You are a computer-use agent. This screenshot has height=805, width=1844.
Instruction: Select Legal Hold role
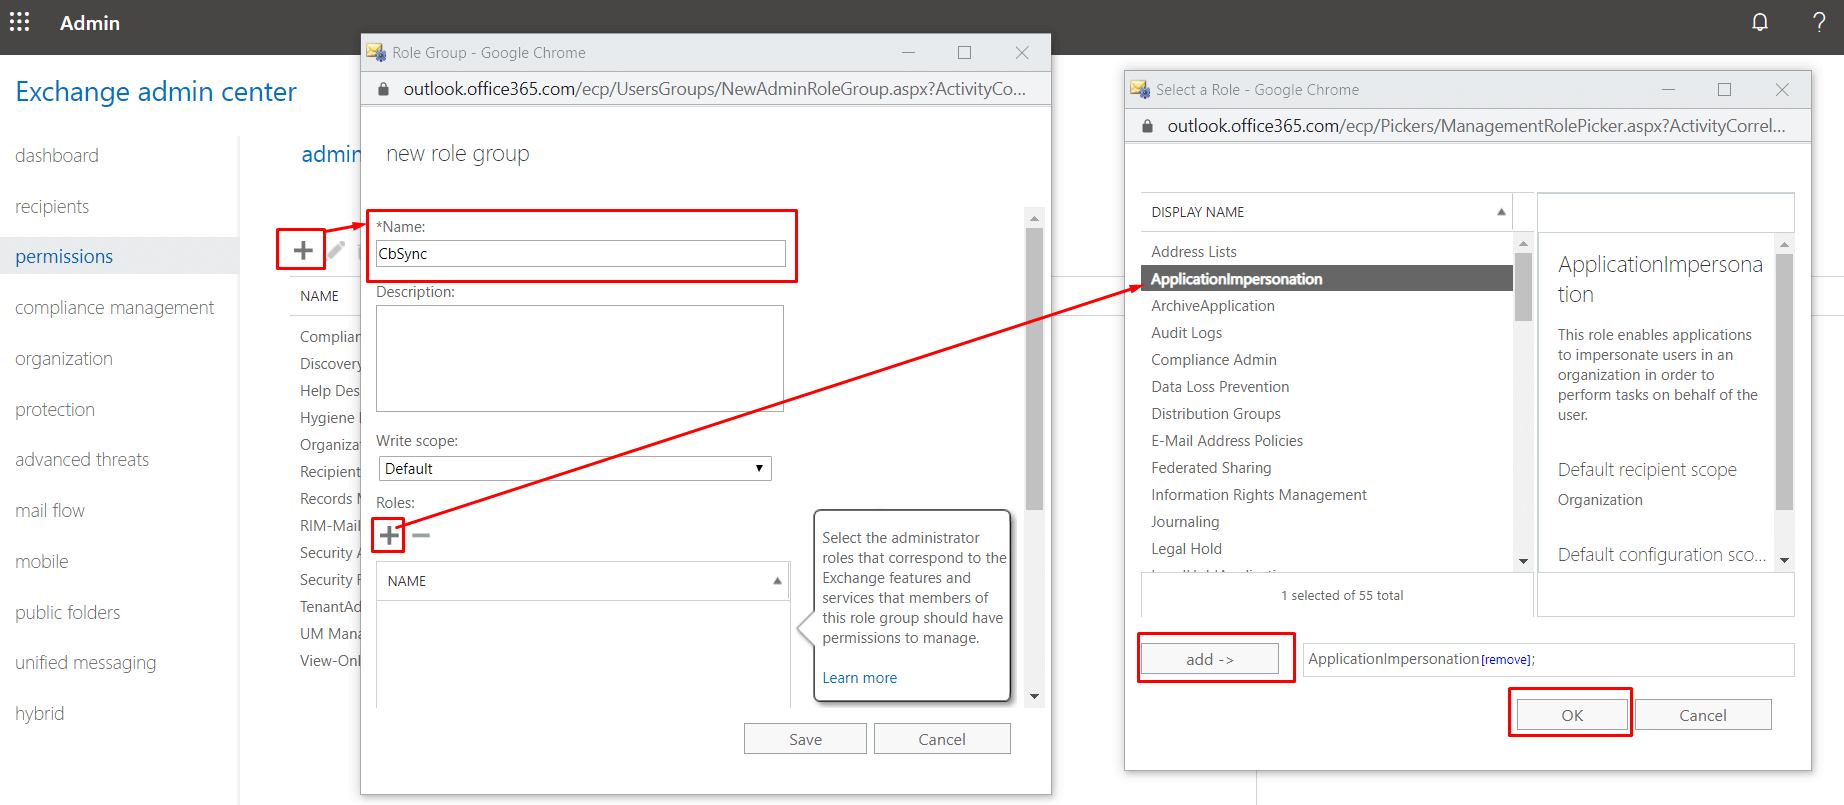(x=1186, y=549)
